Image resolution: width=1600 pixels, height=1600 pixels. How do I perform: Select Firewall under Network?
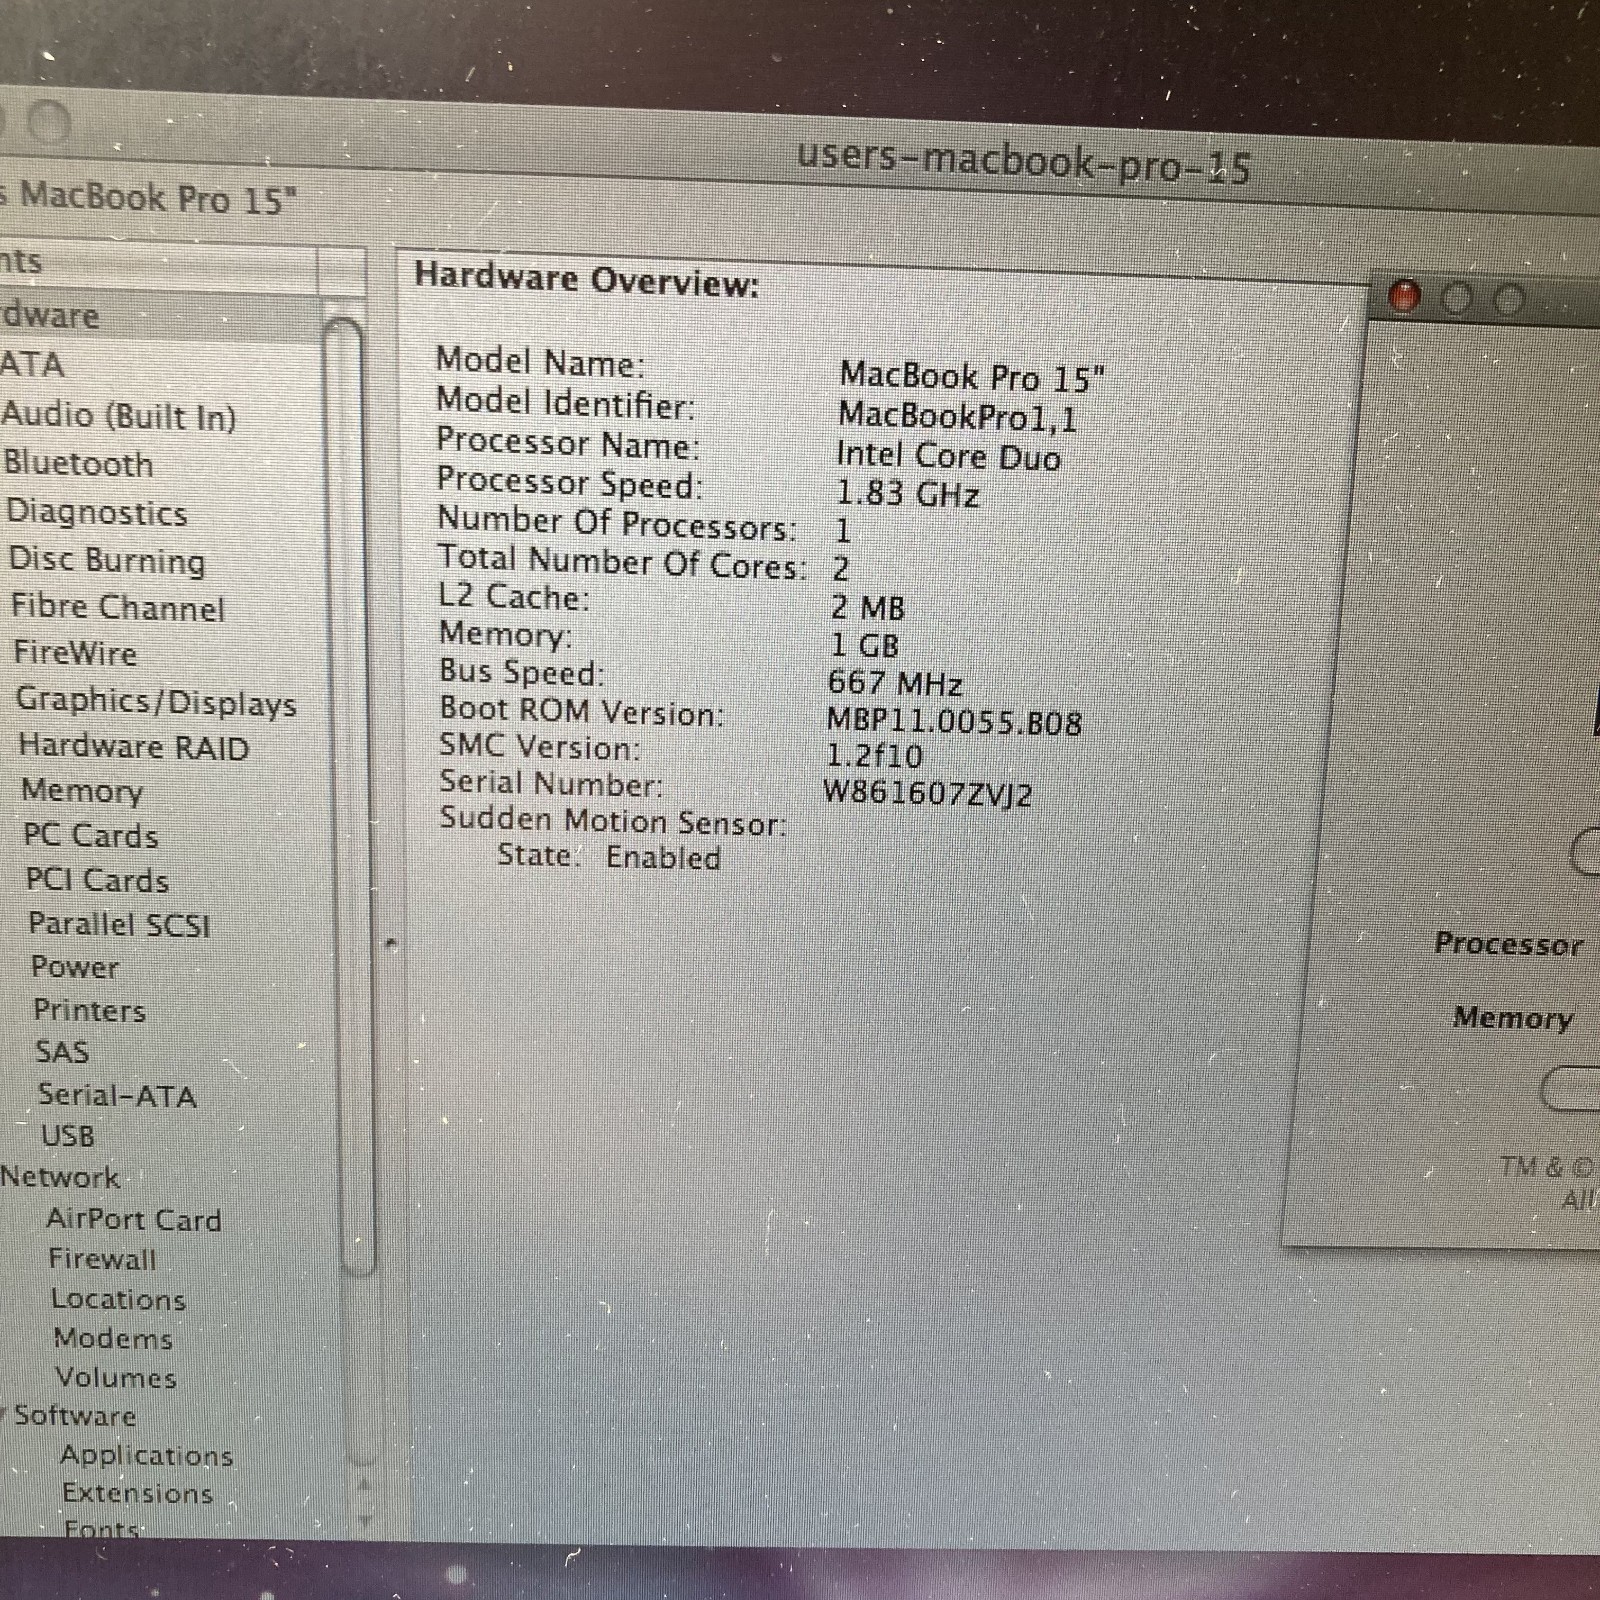tap(103, 1259)
